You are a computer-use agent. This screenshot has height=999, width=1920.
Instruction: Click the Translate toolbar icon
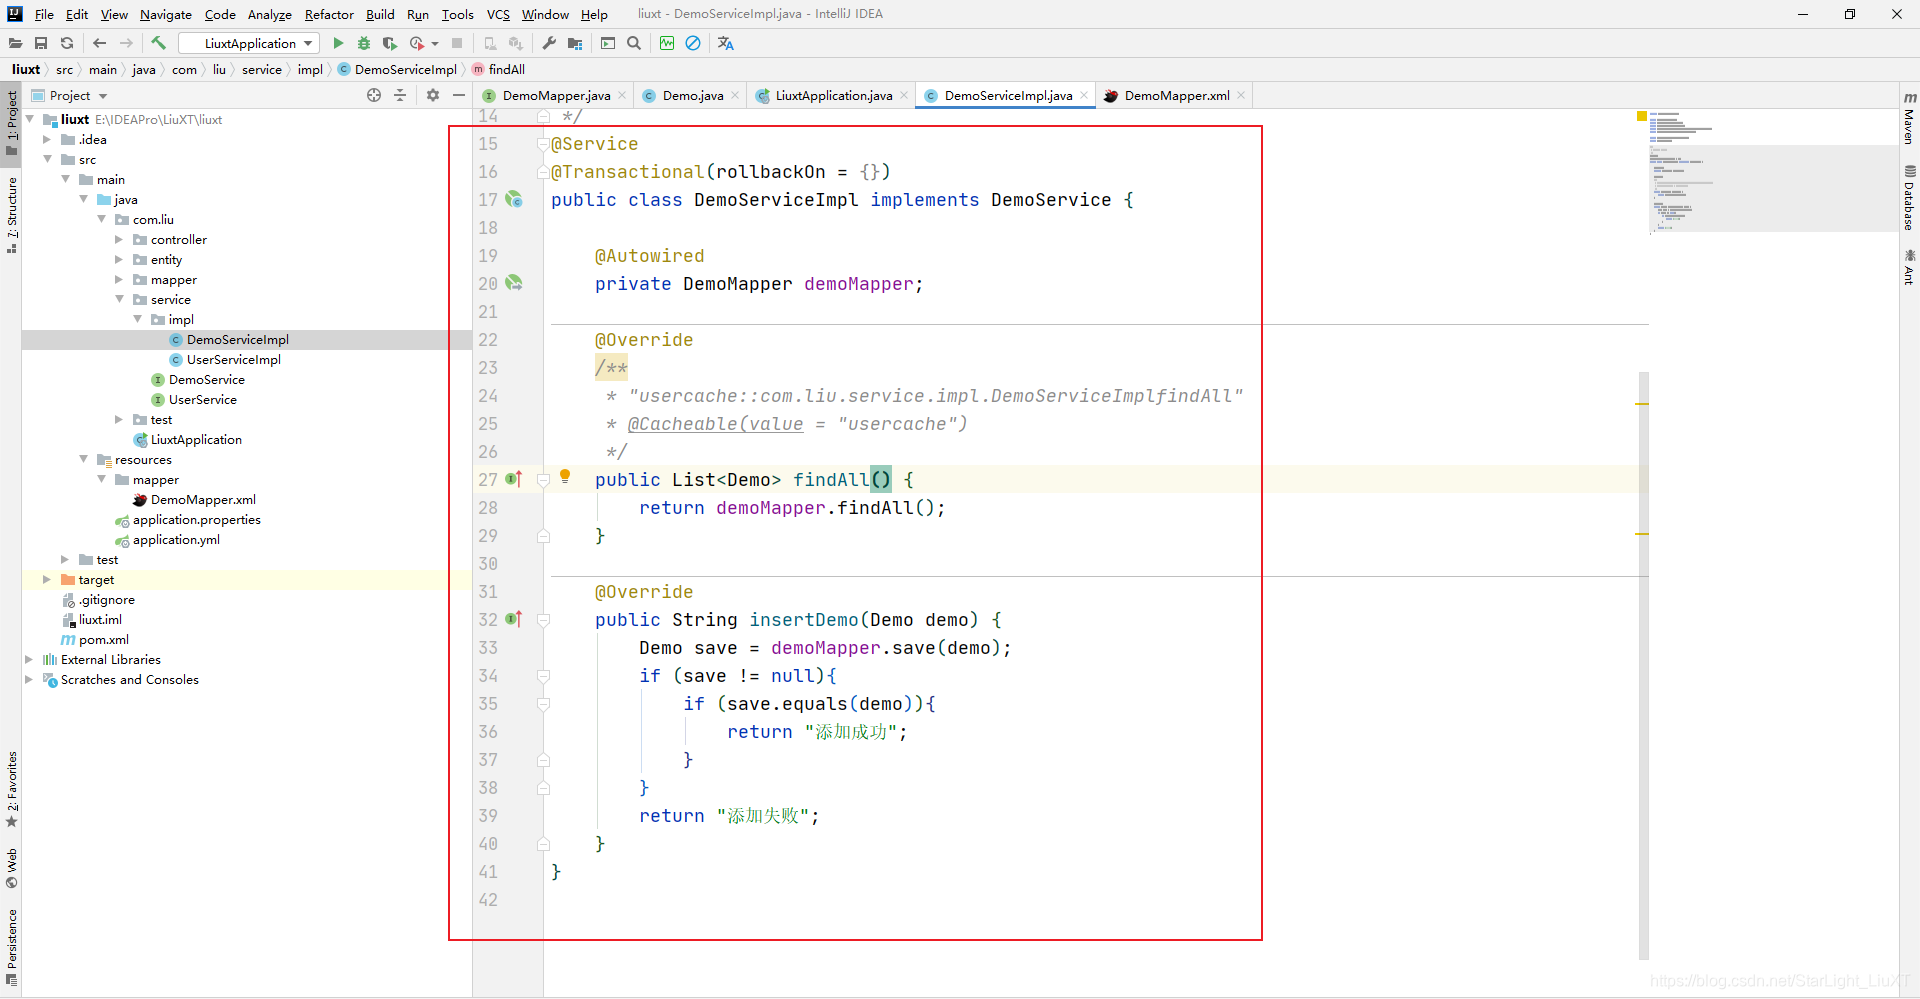pyautogui.click(x=726, y=43)
